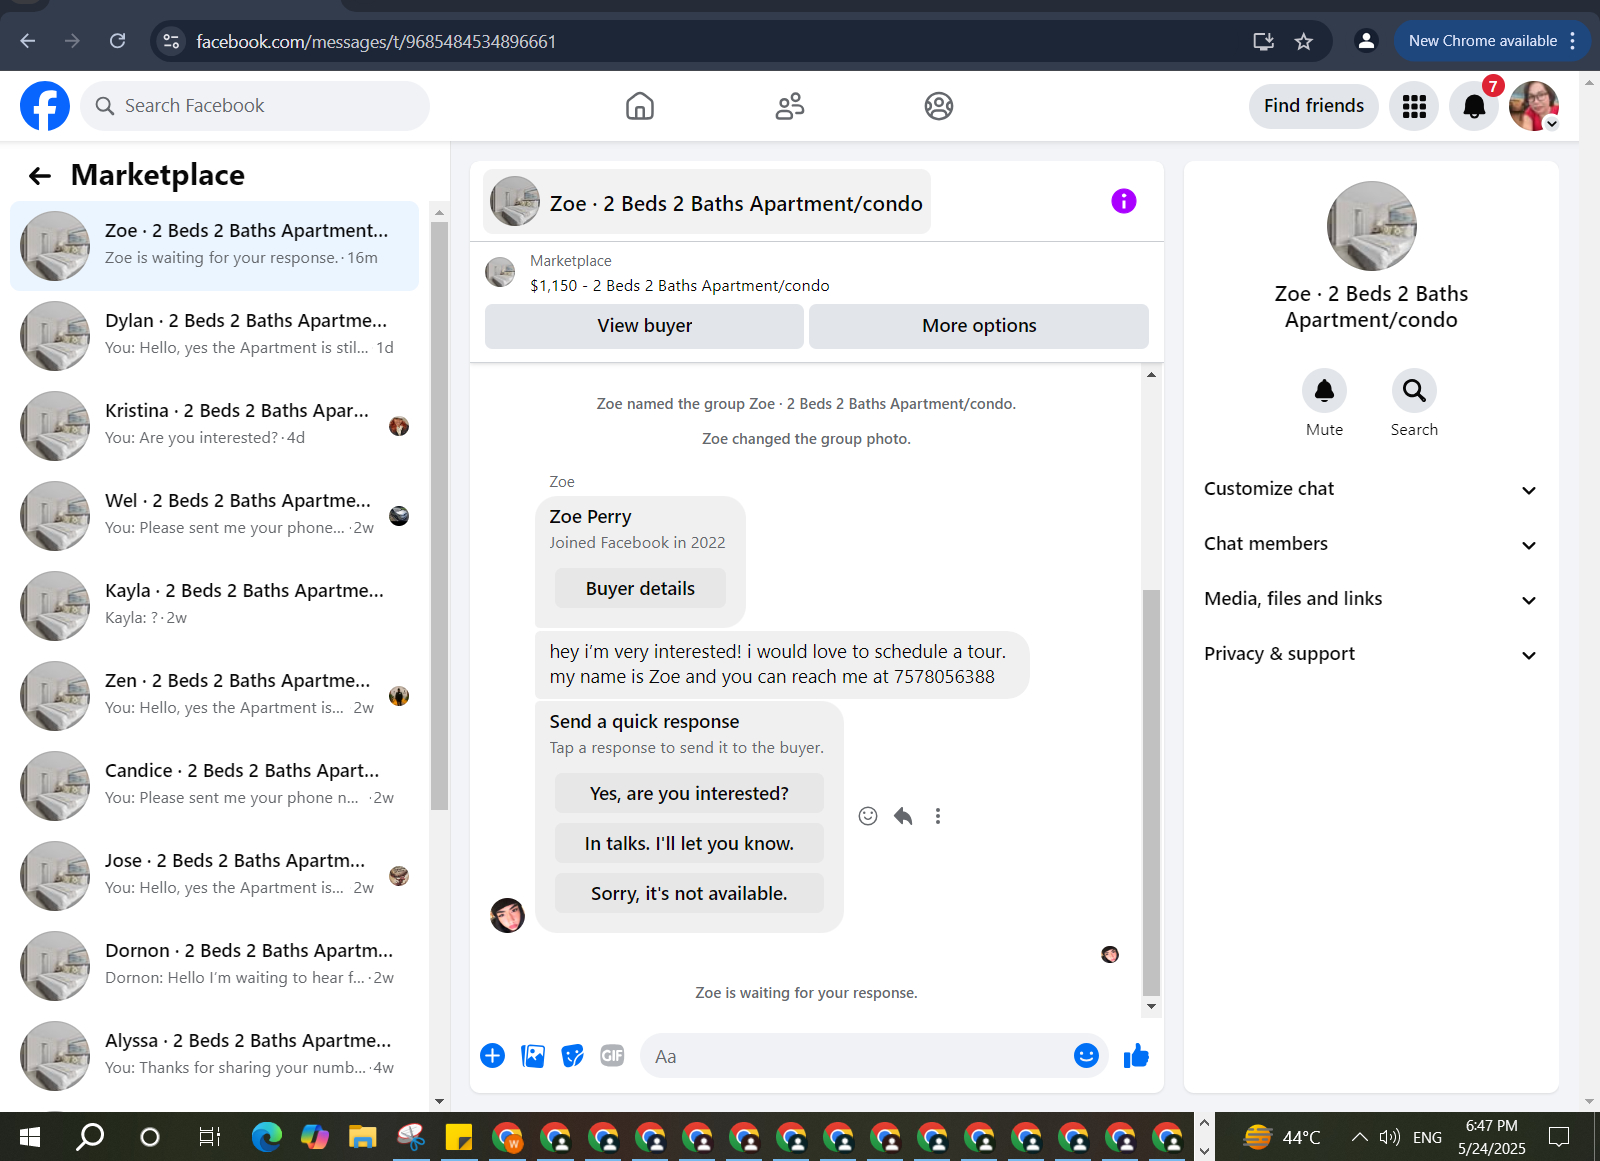Viewport: 1600px width, 1161px height.
Task: Open listing thumbnail in right panel
Action: [1371, 226]
